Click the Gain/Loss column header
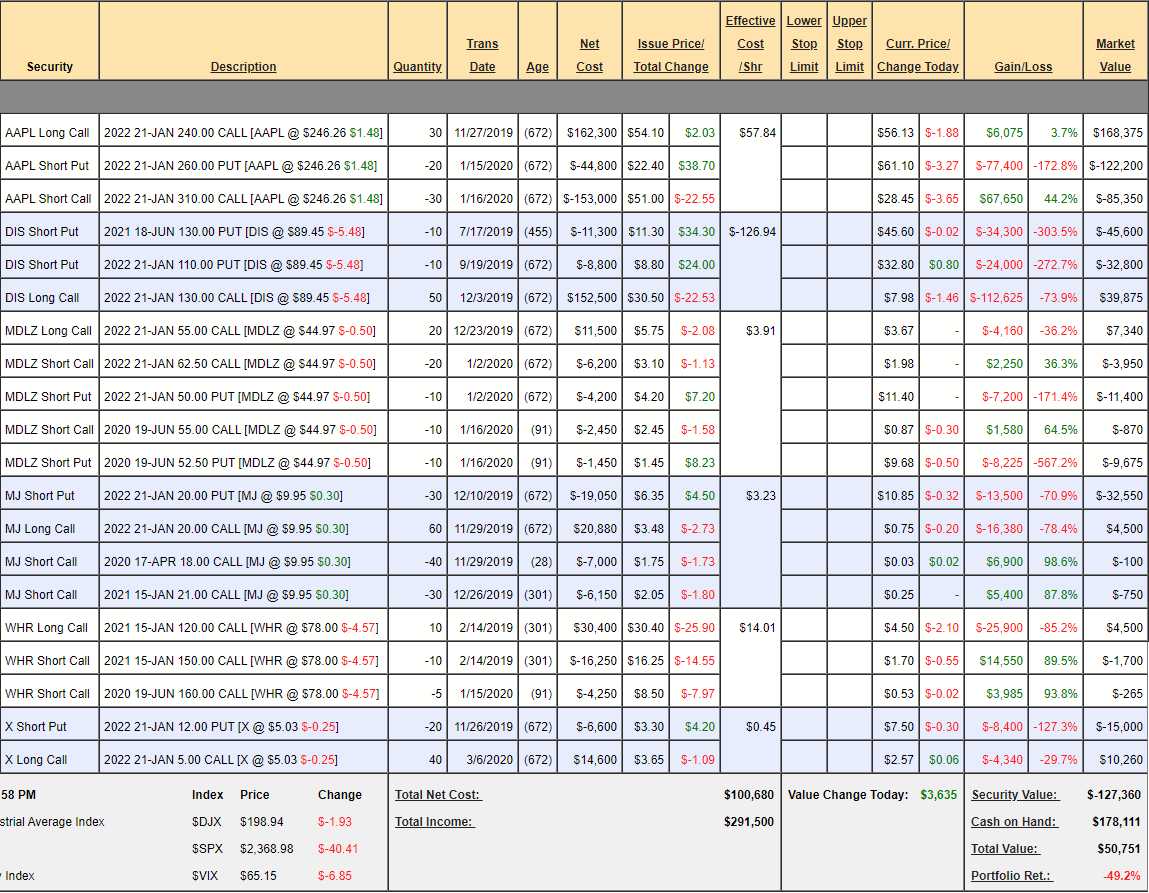 pos(1023,67)
